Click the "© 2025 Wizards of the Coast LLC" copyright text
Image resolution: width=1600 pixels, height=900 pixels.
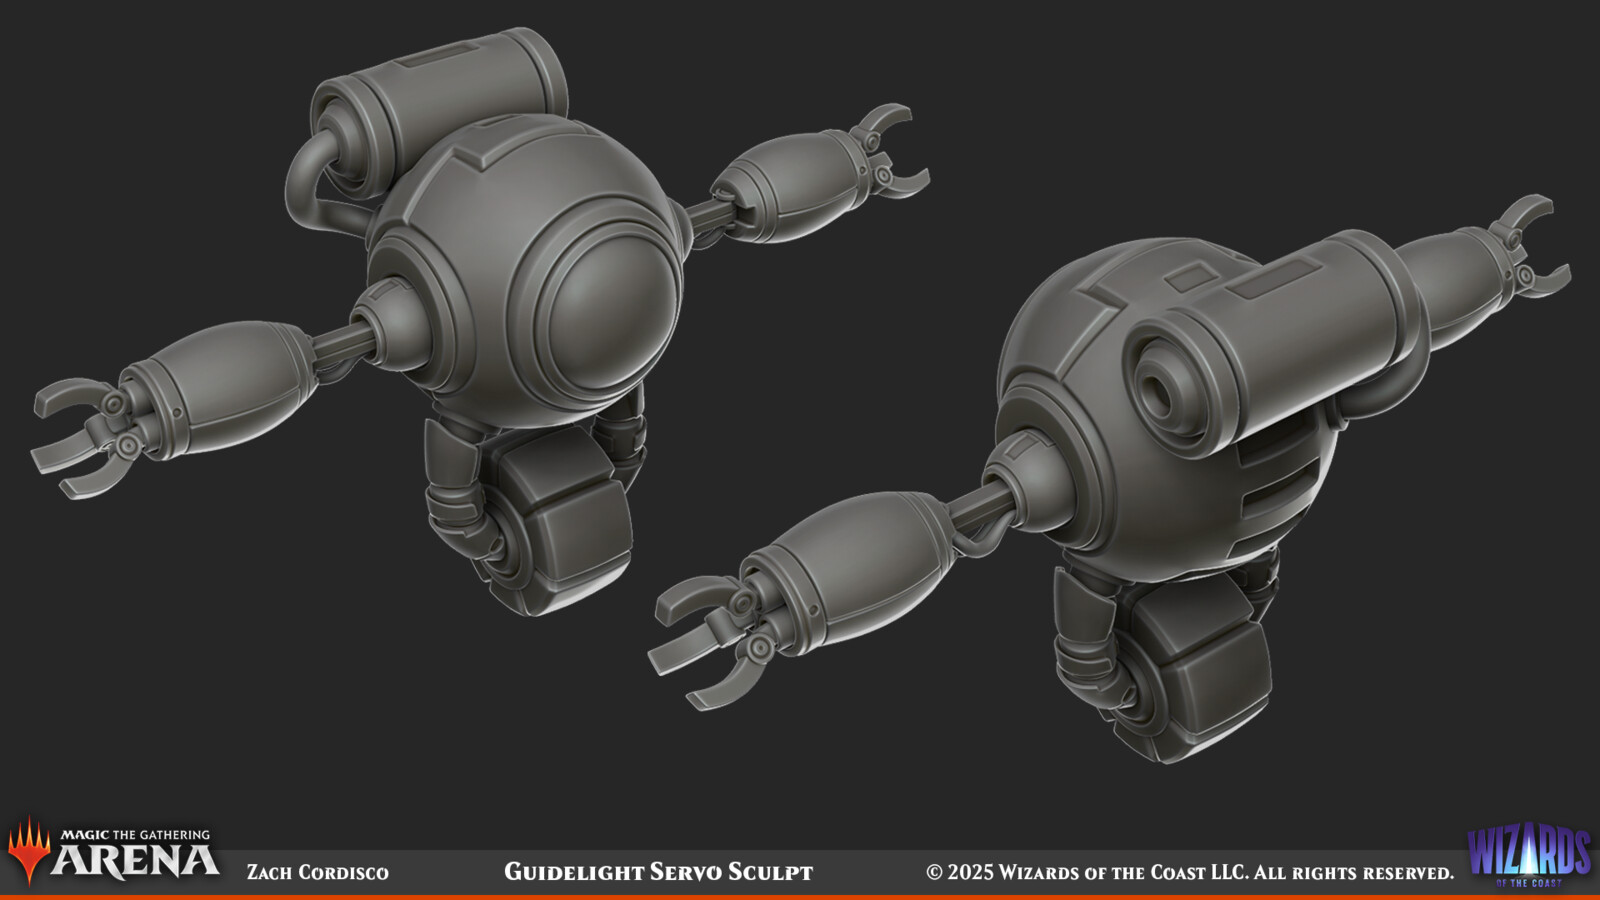pos(1087,872)
